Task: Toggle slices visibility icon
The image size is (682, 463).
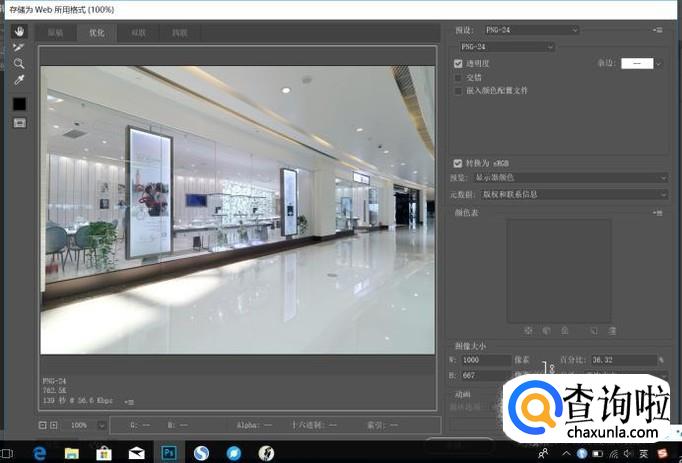Action: click(x=19, y=123)
